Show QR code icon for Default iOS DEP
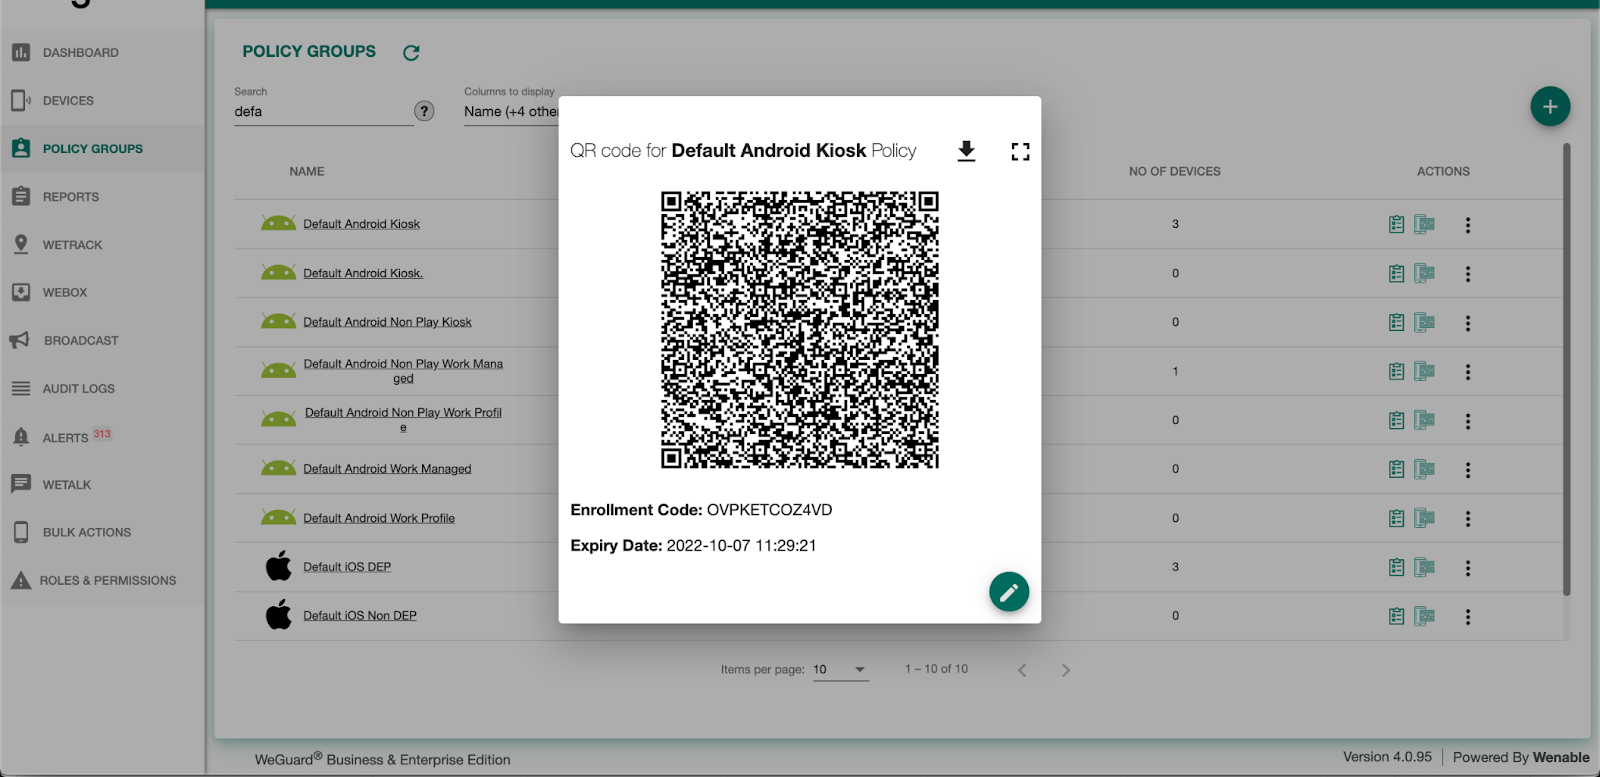This screenshot has width=1600, height=777. [1425, 568]
